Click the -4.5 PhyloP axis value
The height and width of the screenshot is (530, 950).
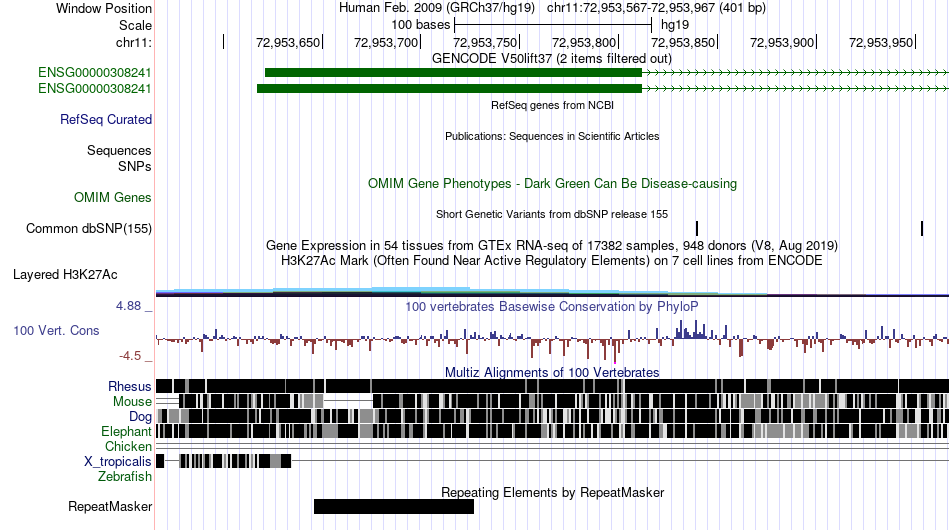[x=130, y=356]
